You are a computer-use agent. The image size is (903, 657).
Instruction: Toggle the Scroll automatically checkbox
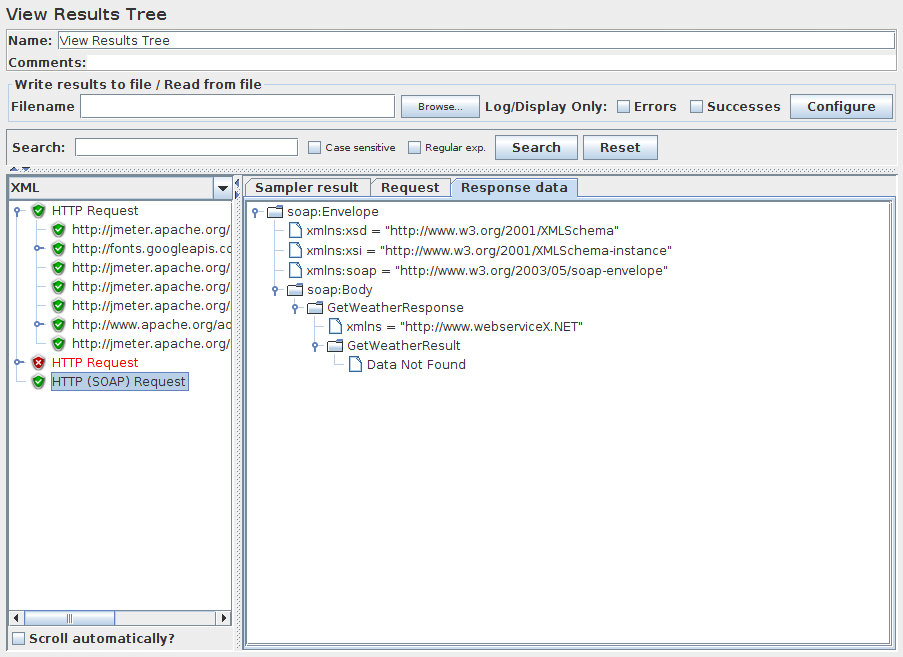pos(17,637)
